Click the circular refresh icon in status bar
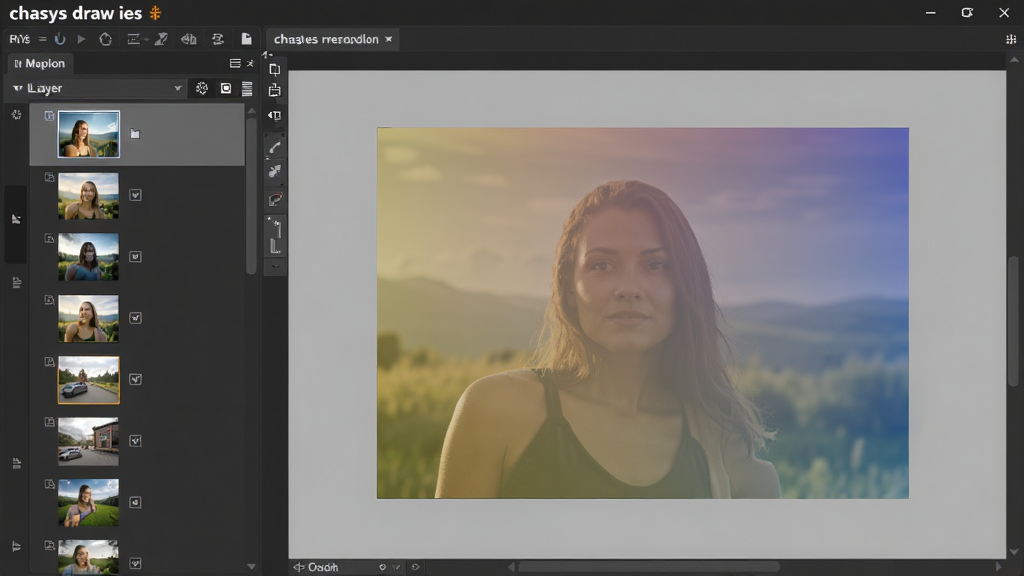Viewport: 1024px width, 576px height. (415, 567)
